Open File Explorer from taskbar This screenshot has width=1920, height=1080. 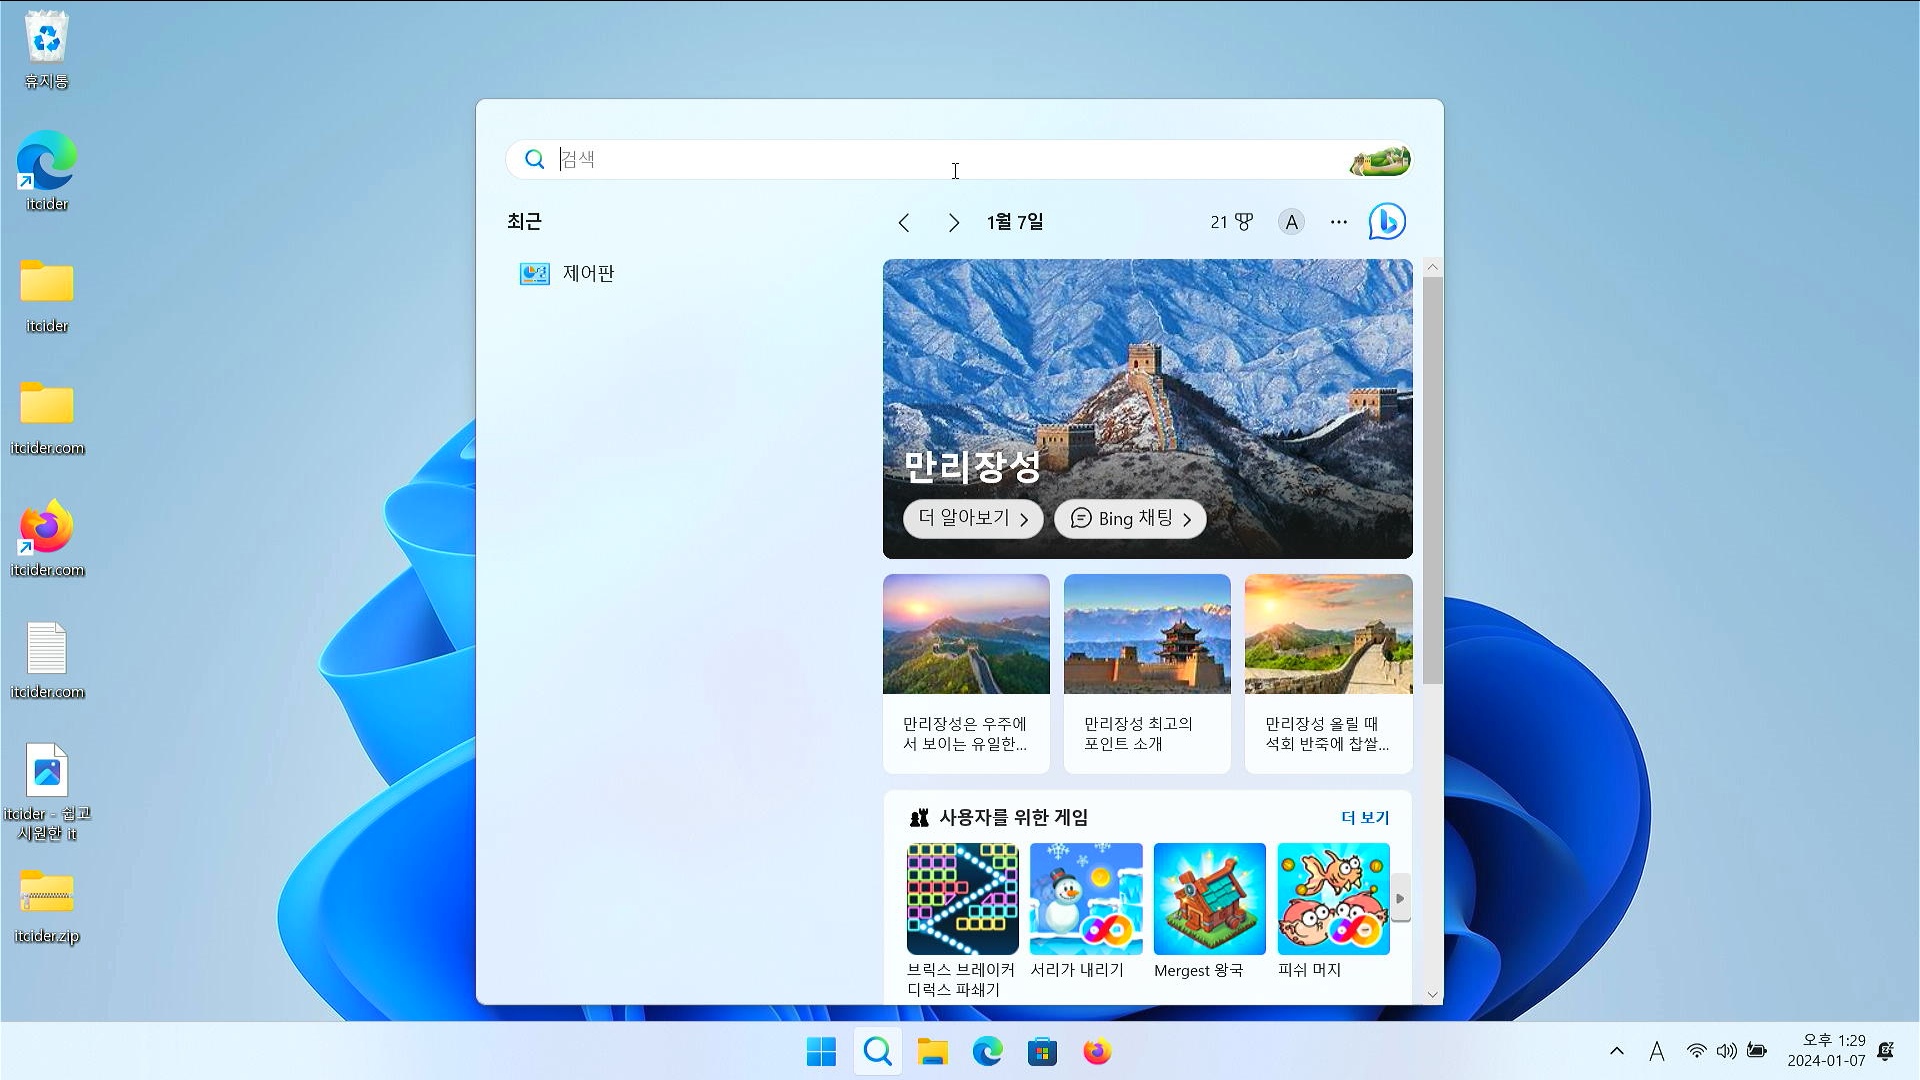pyautogui.click(x=932, y=1052)
